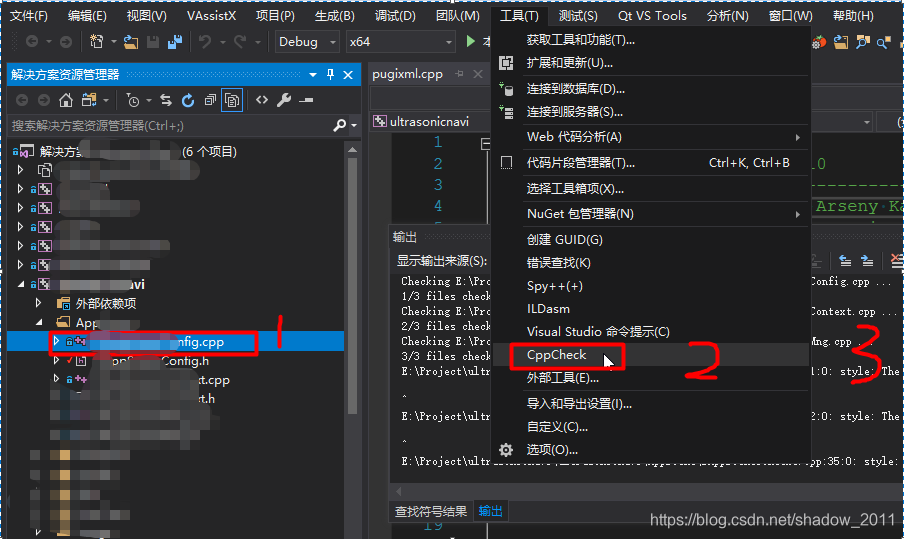The width and height of the screenshot is (904, 539).
Task: Collapse the App folder node
Action: [x=39, y=322]
